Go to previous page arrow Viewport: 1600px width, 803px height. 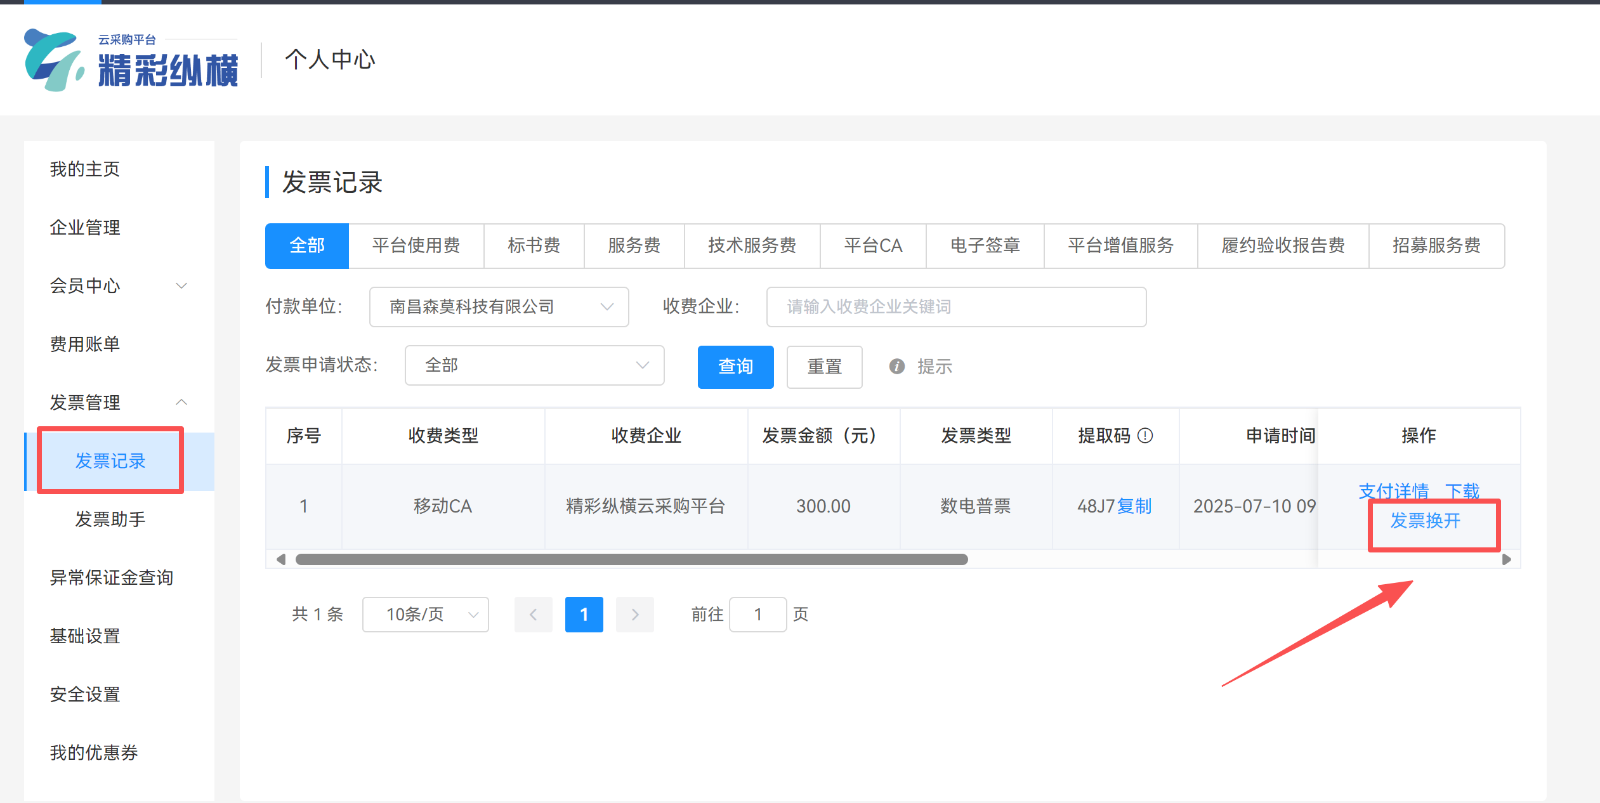[533, 615]
